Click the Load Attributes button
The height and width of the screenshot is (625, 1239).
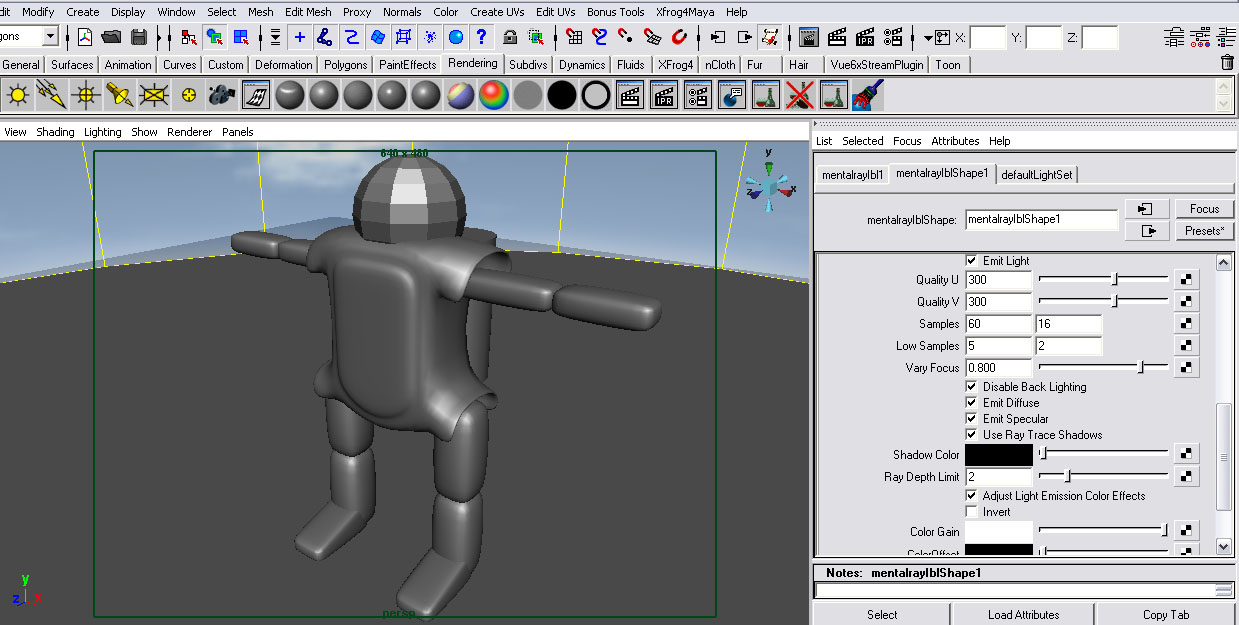point(1023,615)
